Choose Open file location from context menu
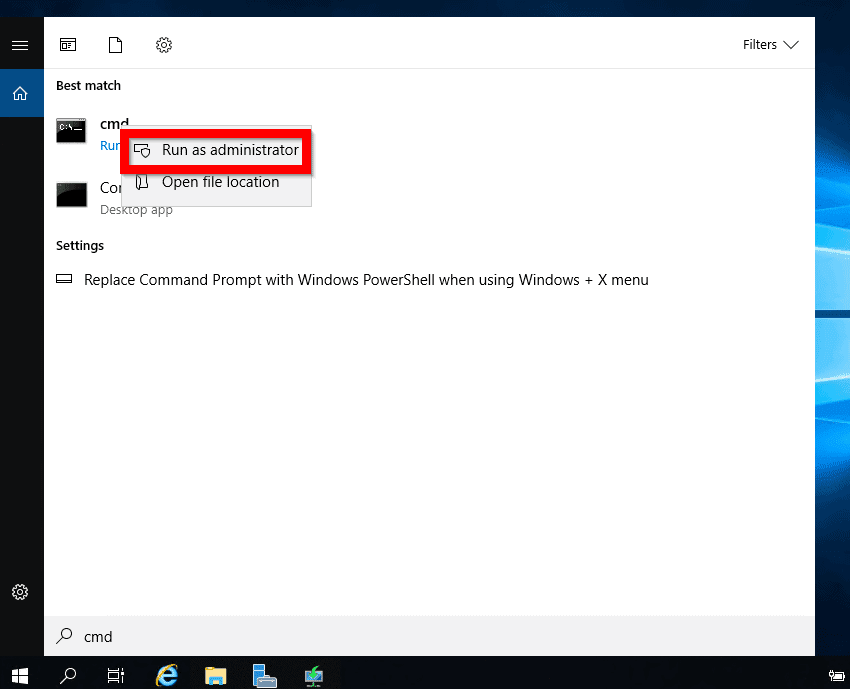The height and width of the screenshot is (689, 850). (216, 182)
